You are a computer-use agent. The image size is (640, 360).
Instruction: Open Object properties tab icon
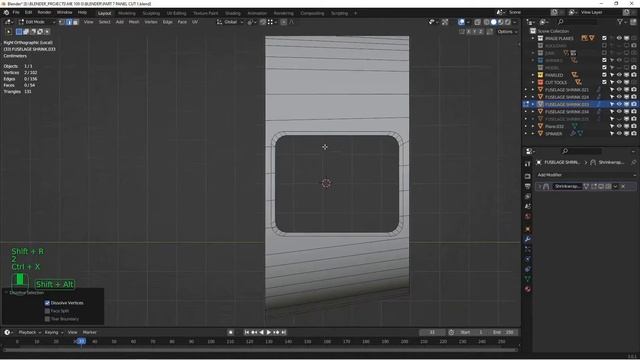coord(528,229)
